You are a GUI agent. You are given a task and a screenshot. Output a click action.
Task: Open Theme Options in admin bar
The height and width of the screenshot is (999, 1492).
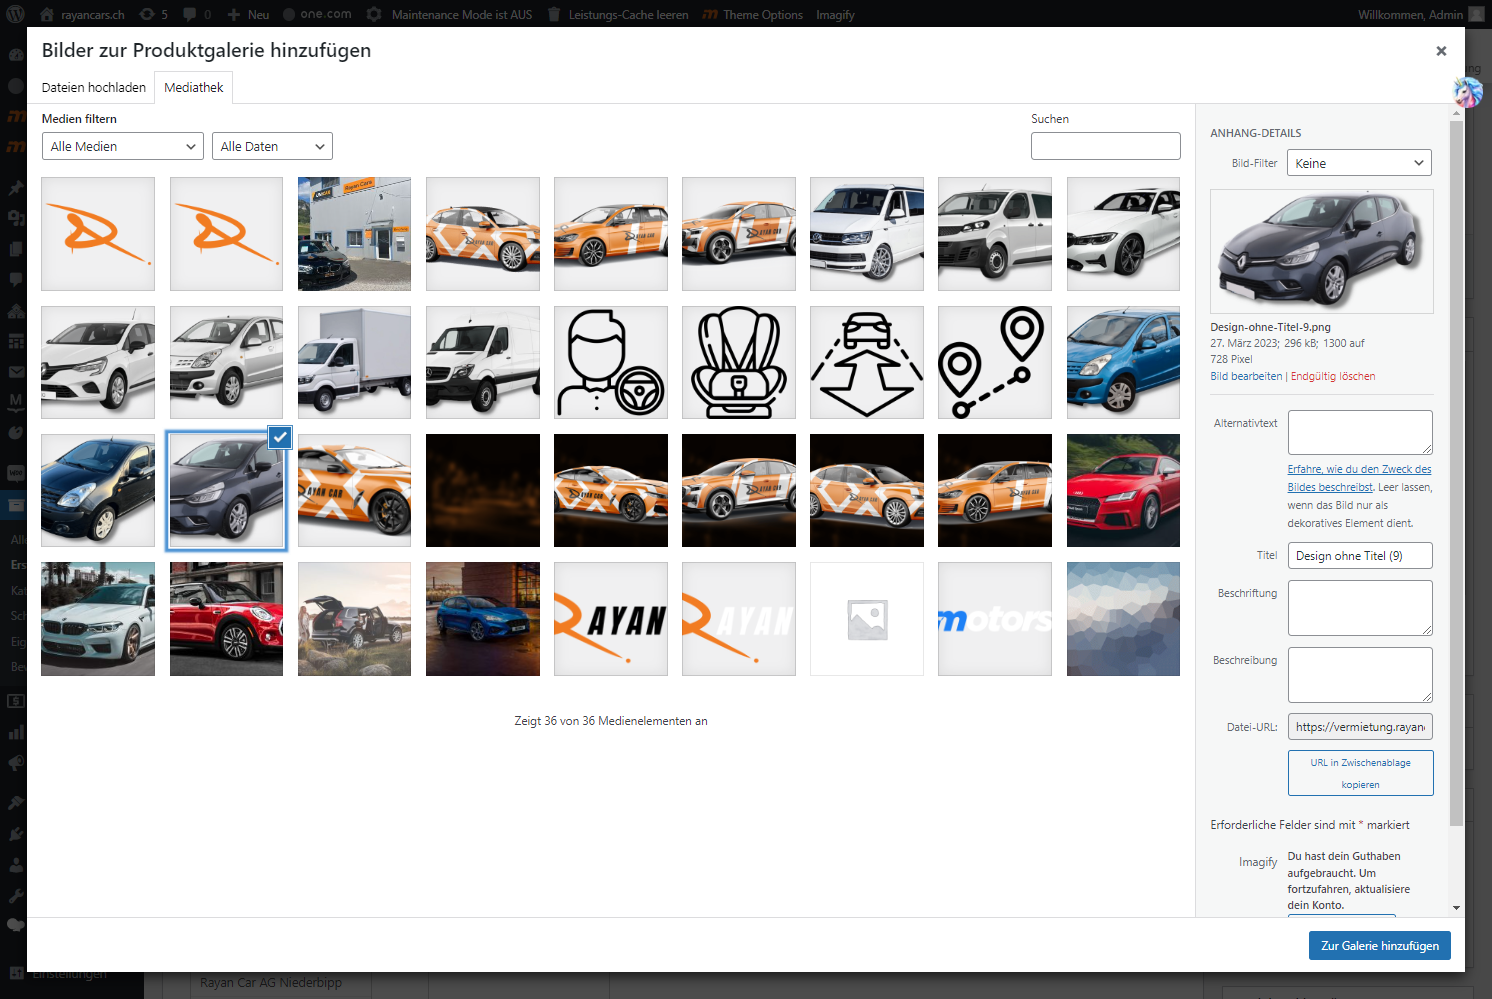[x=752, y=14]
